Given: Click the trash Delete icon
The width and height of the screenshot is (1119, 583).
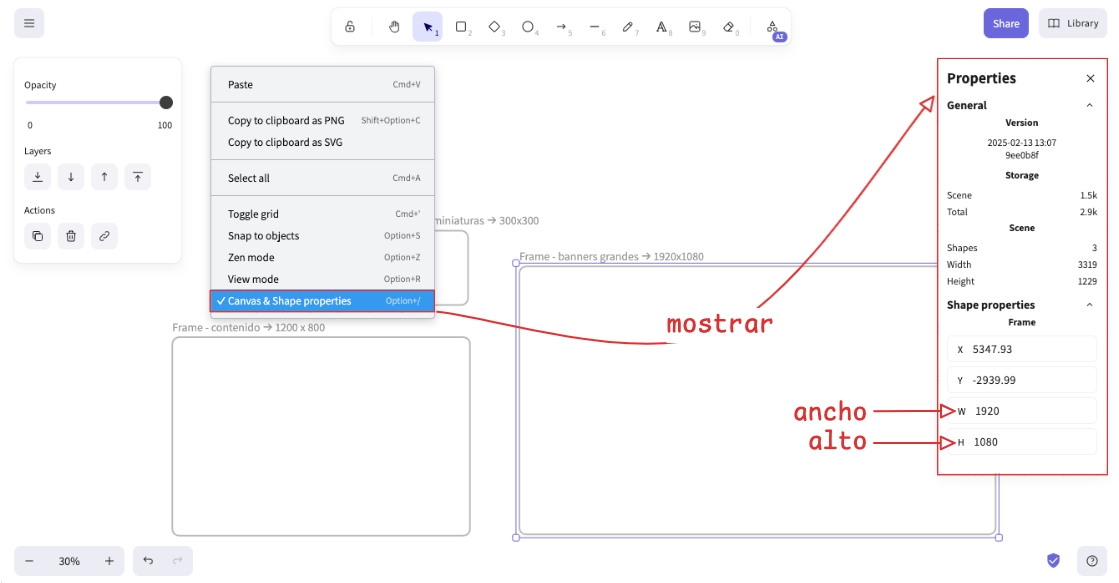Looking at the screenshot, I should [x=71, y=236].
